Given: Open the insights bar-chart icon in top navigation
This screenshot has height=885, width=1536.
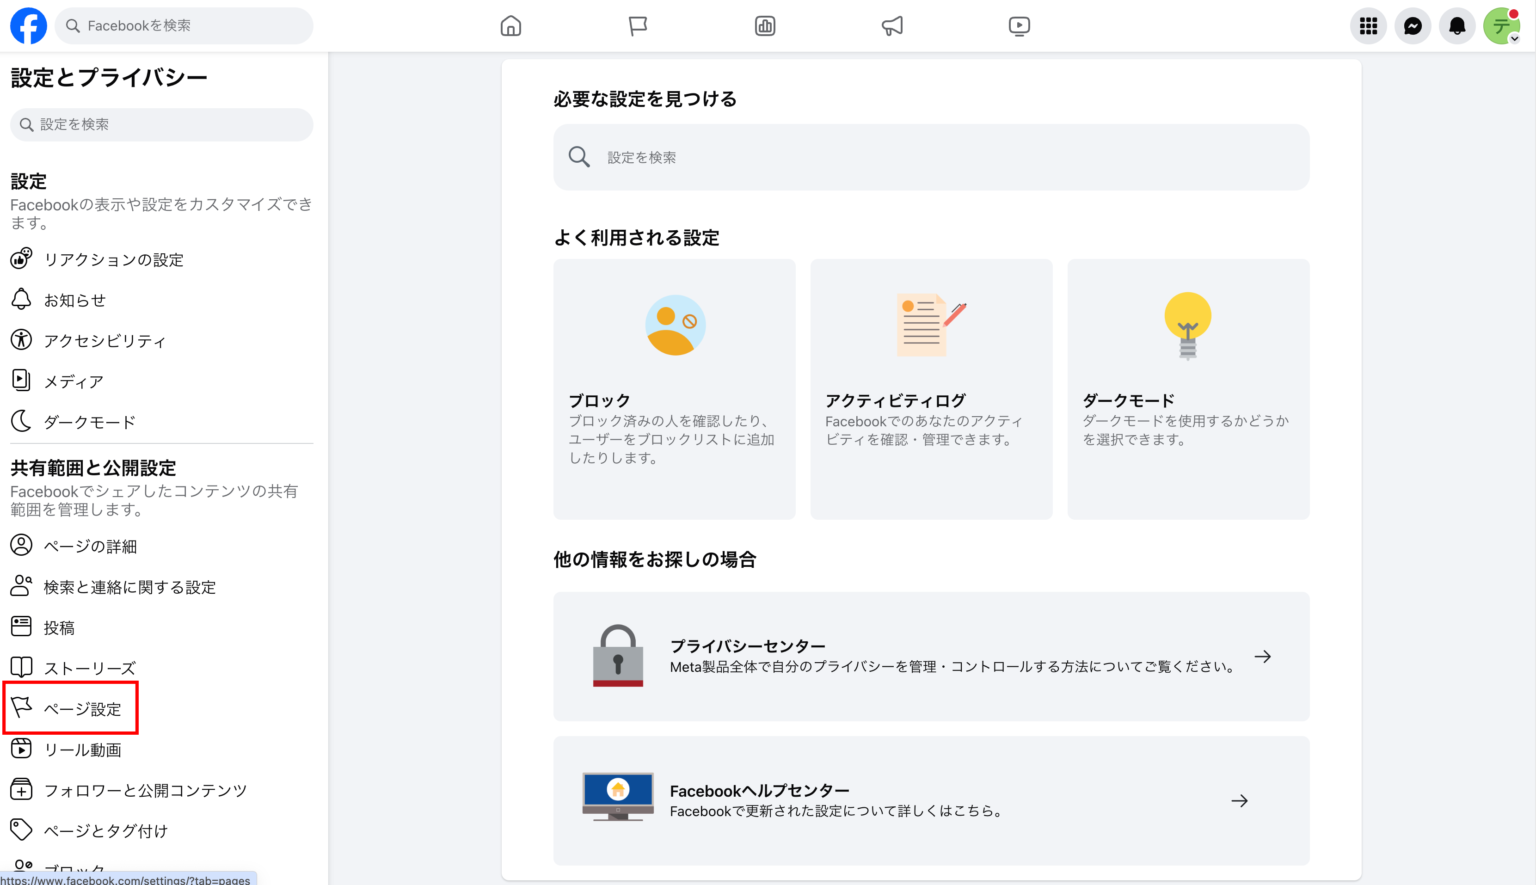Looking at the screenshot, I should pos(765,25).
